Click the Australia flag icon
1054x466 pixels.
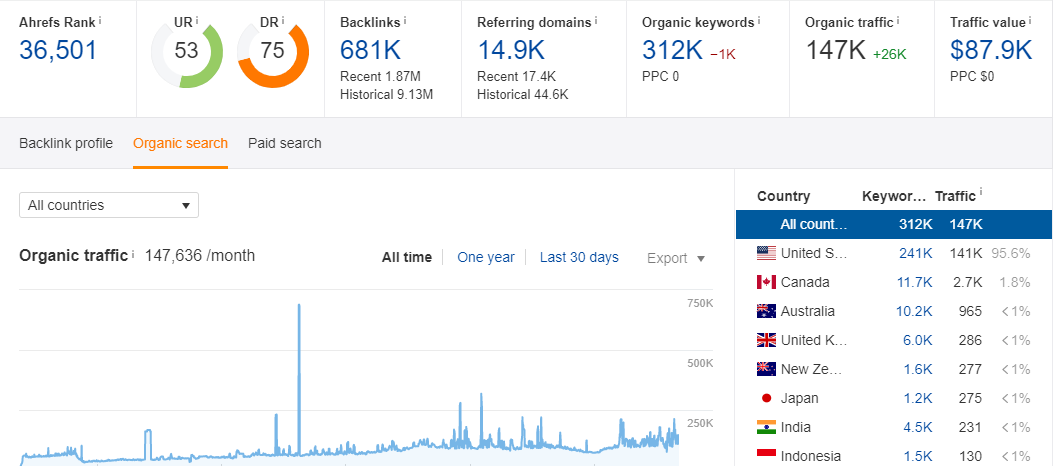click(766, 311)
